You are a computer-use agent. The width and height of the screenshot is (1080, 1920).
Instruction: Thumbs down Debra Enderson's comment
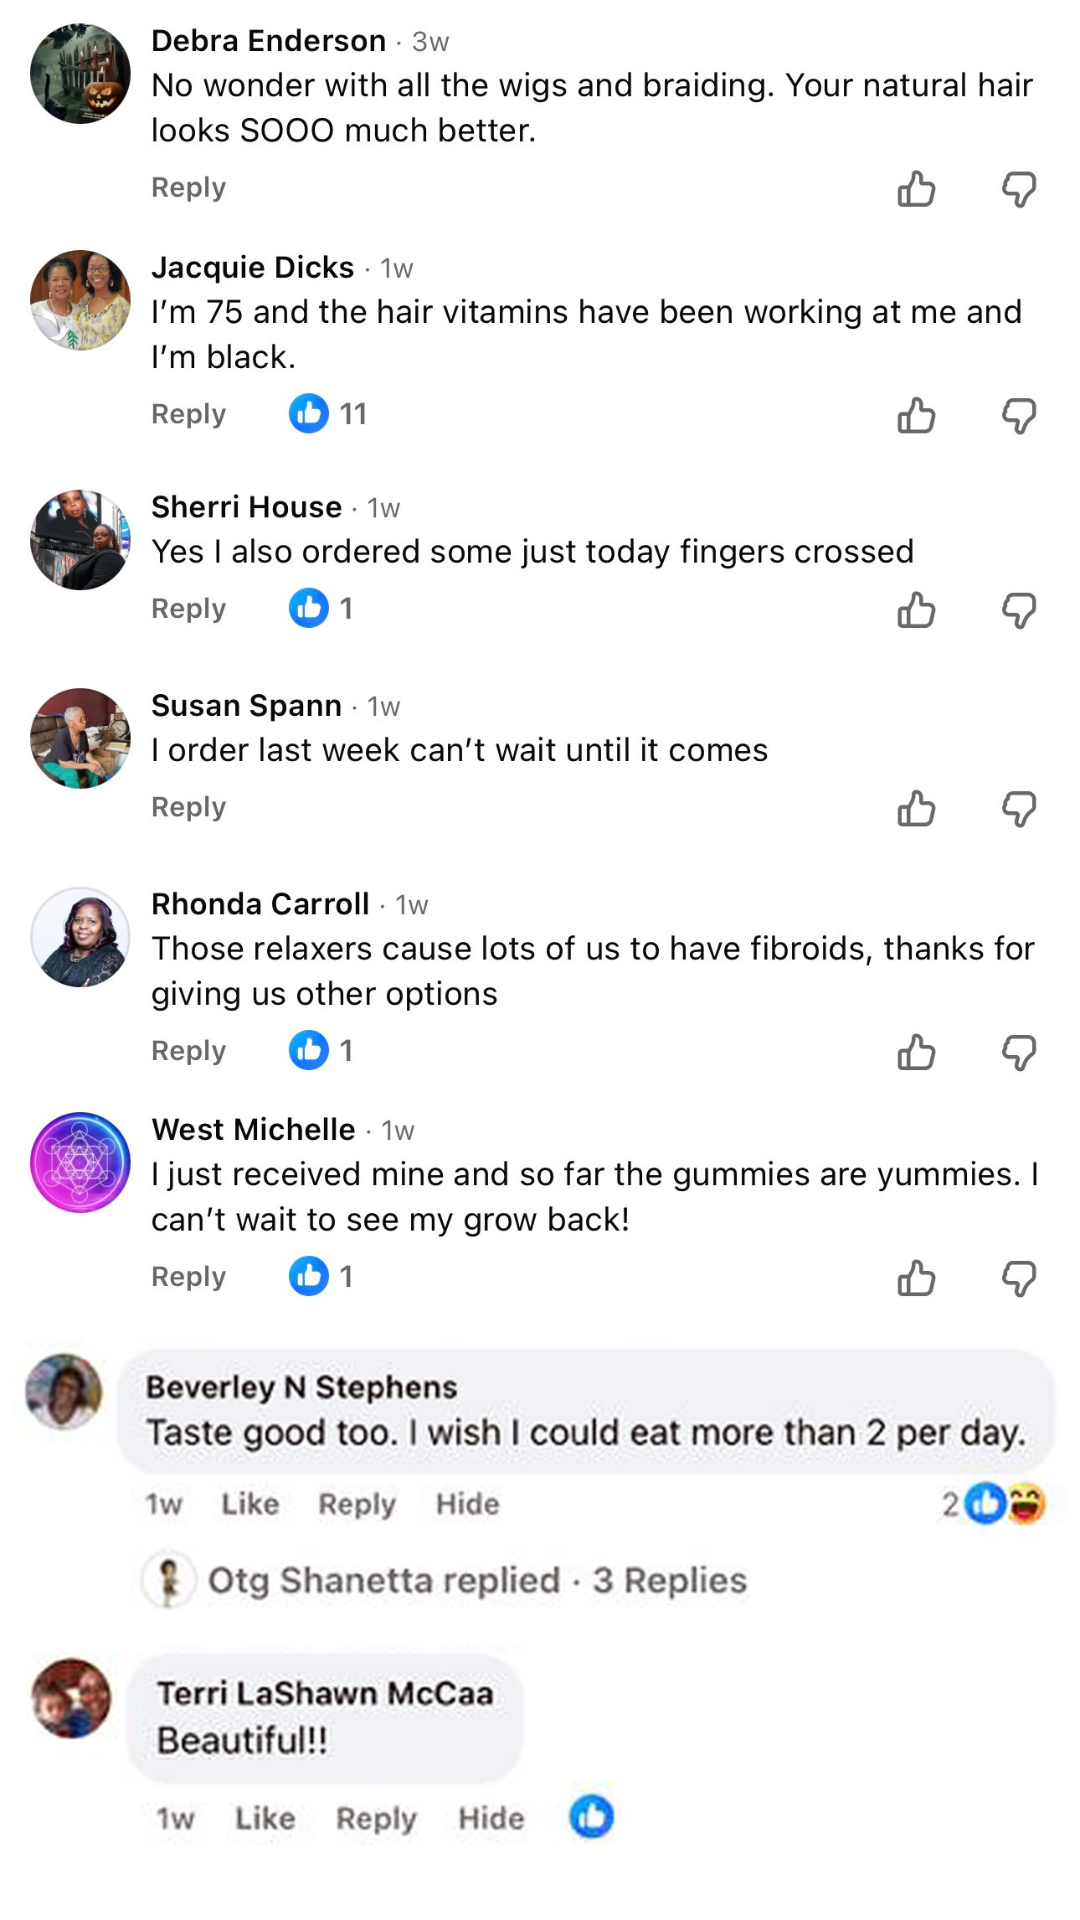coord(1019,188)
